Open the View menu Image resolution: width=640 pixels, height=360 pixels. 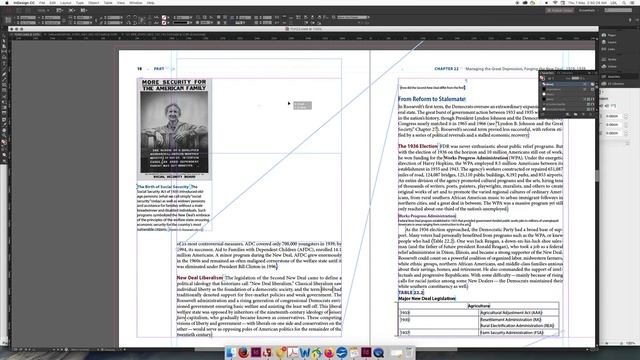[121, 3]
